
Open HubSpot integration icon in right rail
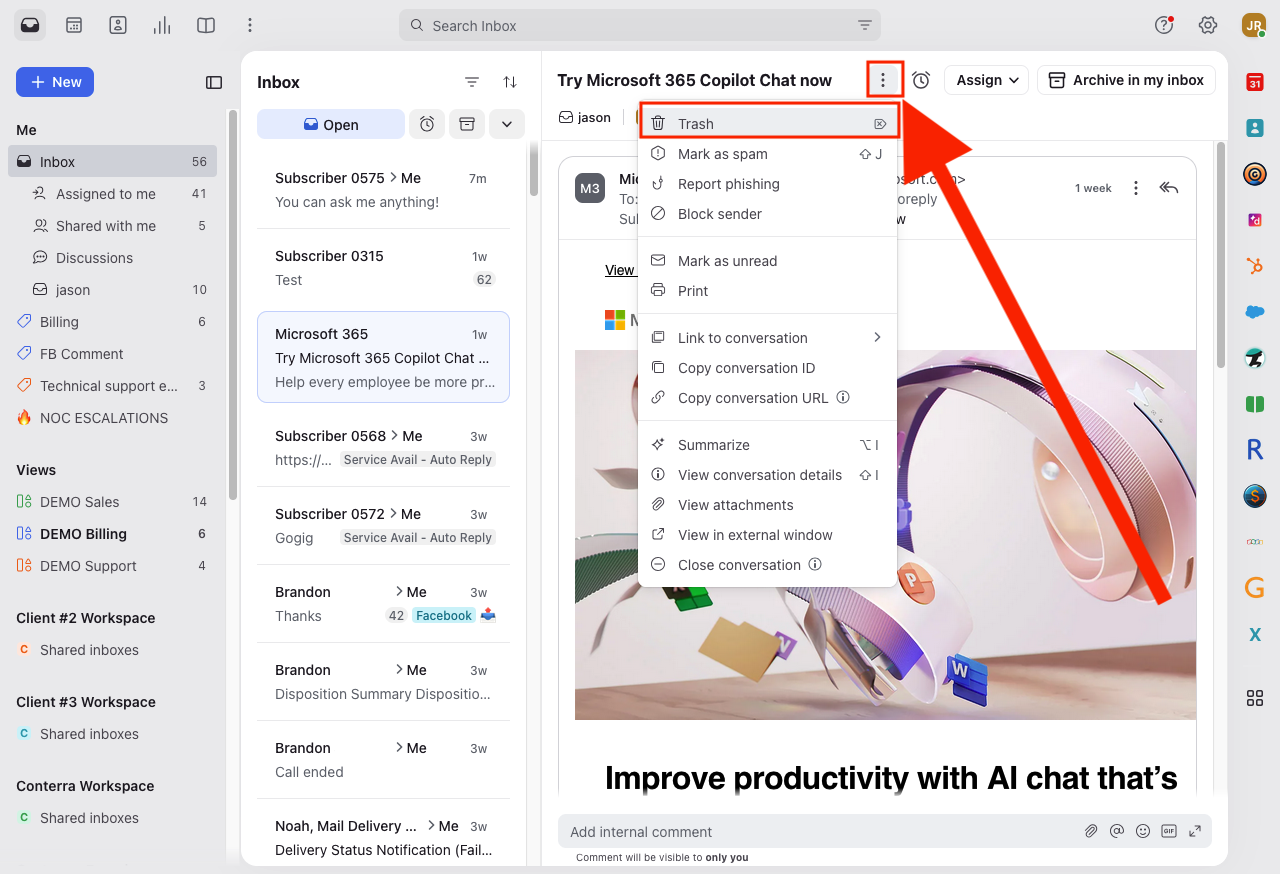pos(1254,266)
